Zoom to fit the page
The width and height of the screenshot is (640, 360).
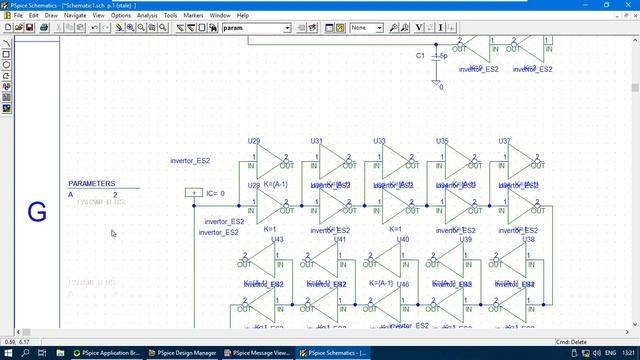click(163, 28)
